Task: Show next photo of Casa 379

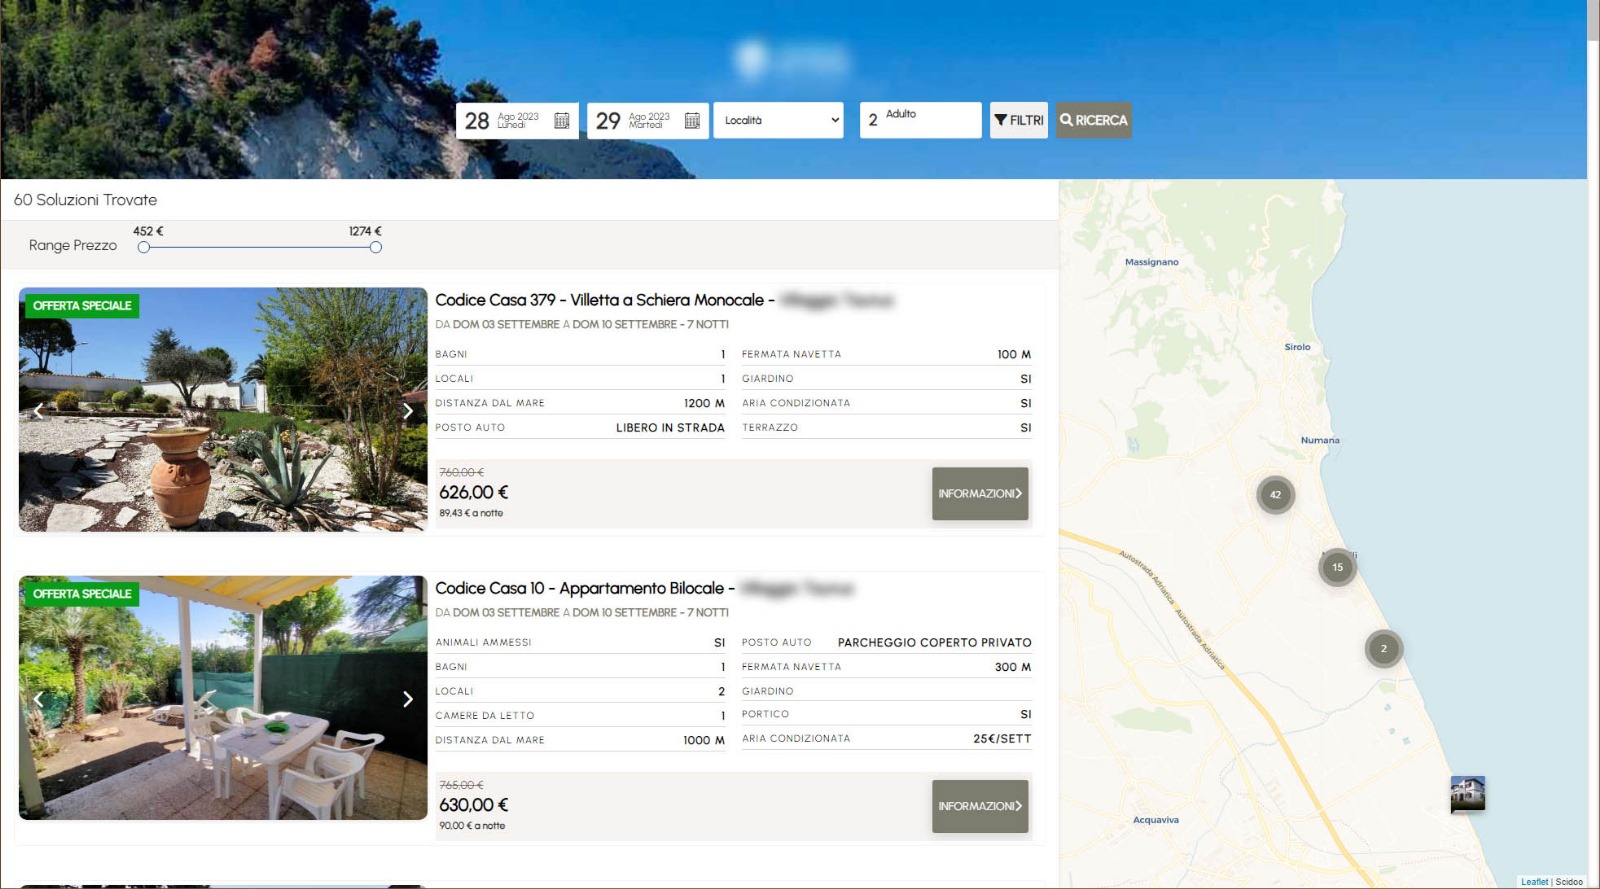Action: pos(407,410)
